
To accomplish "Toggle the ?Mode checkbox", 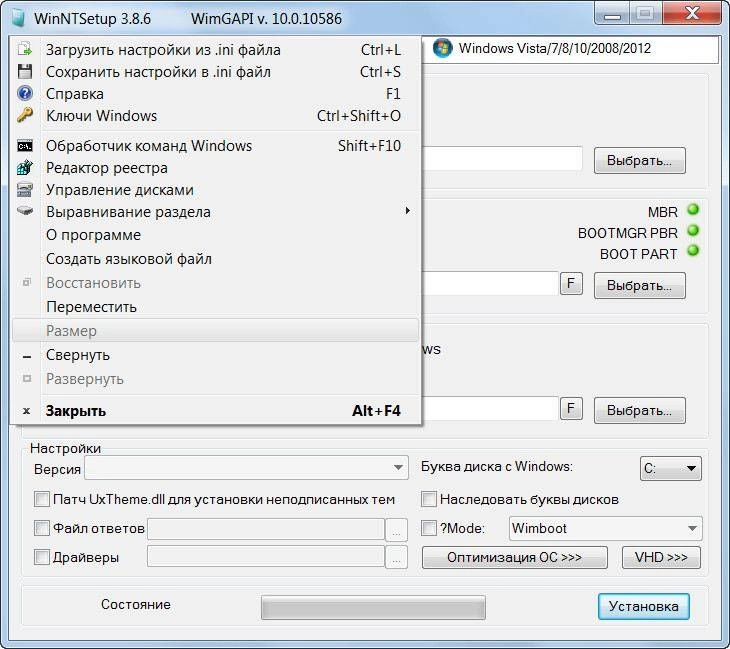I will pos(429,528).
